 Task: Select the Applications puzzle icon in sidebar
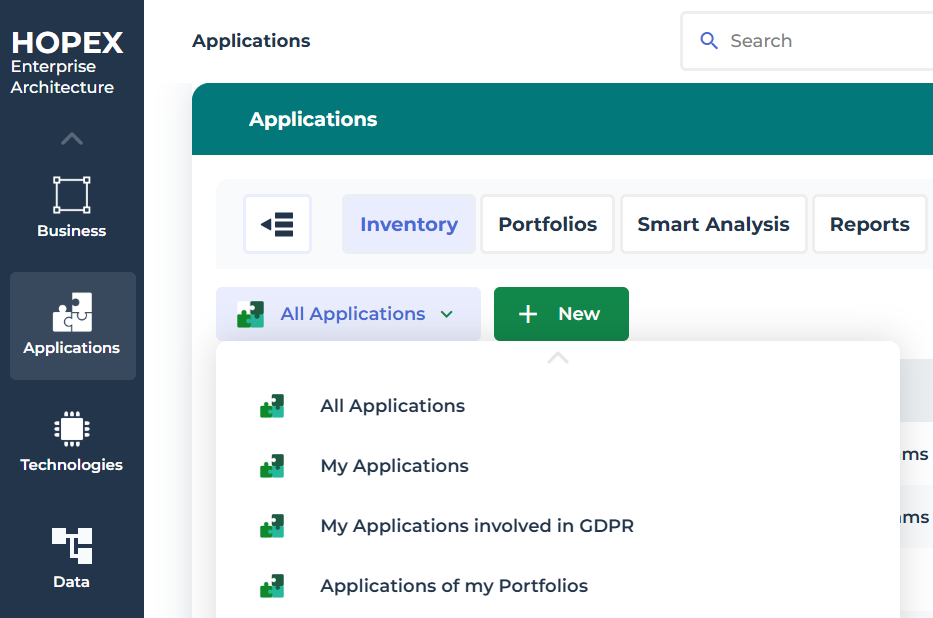pos(72,312)
